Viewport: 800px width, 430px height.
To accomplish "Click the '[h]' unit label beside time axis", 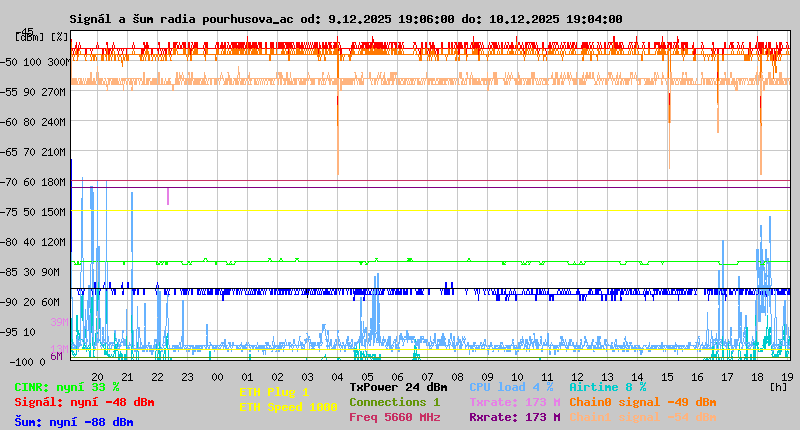I will [778, 385].
